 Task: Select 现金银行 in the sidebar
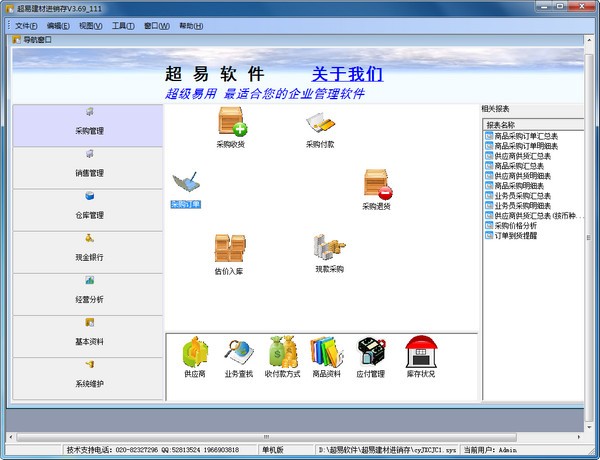click(x=88, y=252)
